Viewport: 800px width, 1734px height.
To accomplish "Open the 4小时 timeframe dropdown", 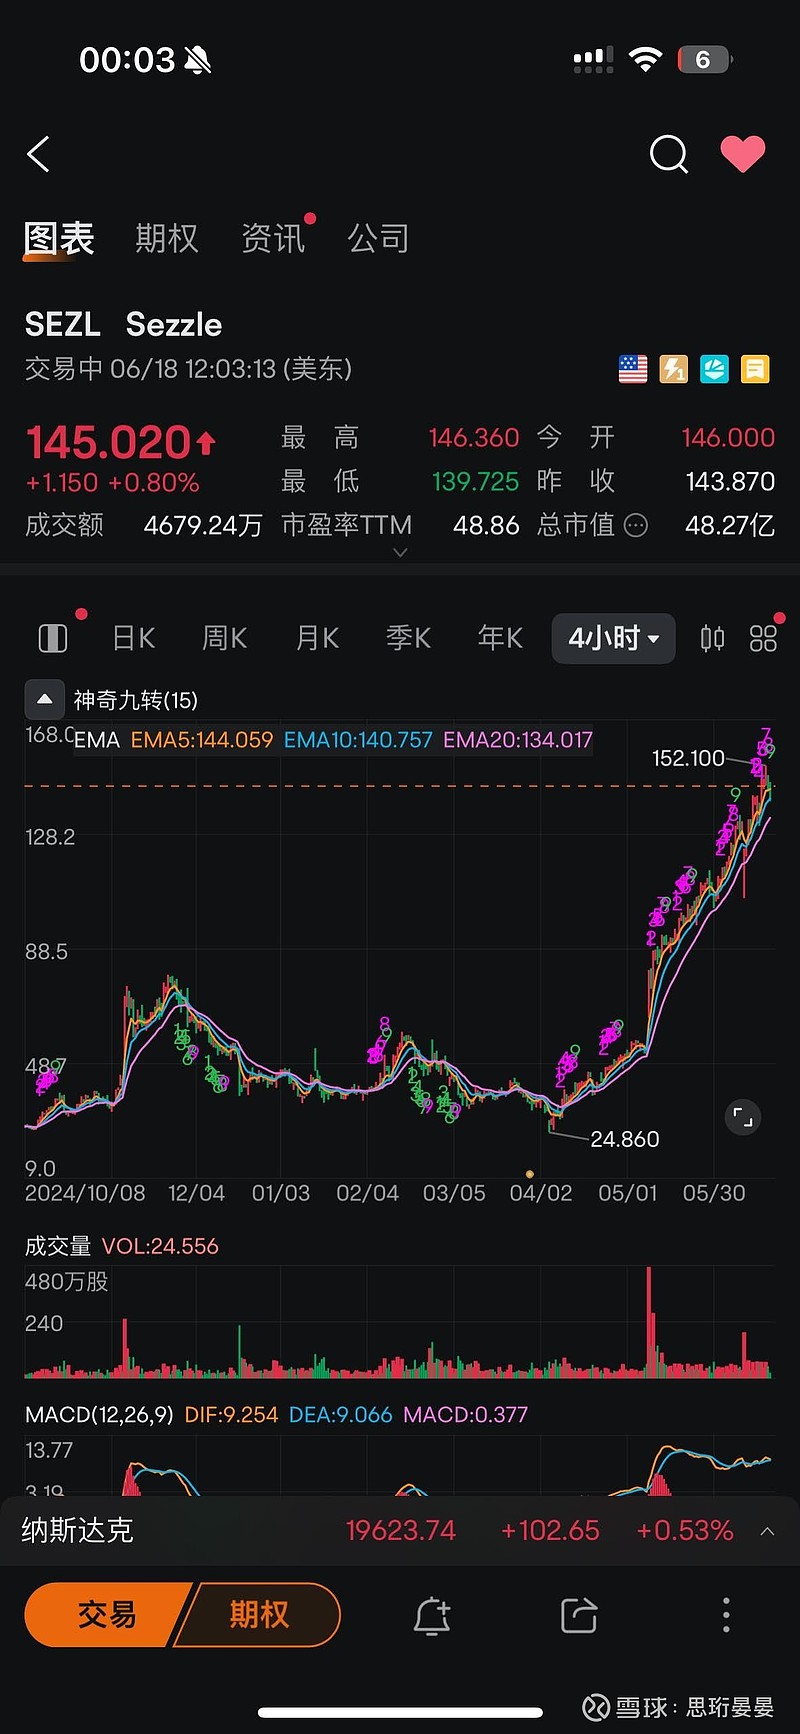I will tap(614, 638).
